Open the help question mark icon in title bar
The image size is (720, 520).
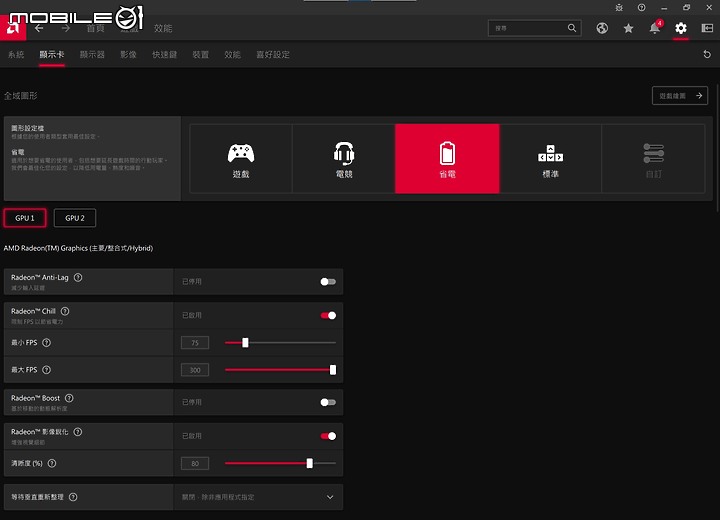click(x=641, y=7)
